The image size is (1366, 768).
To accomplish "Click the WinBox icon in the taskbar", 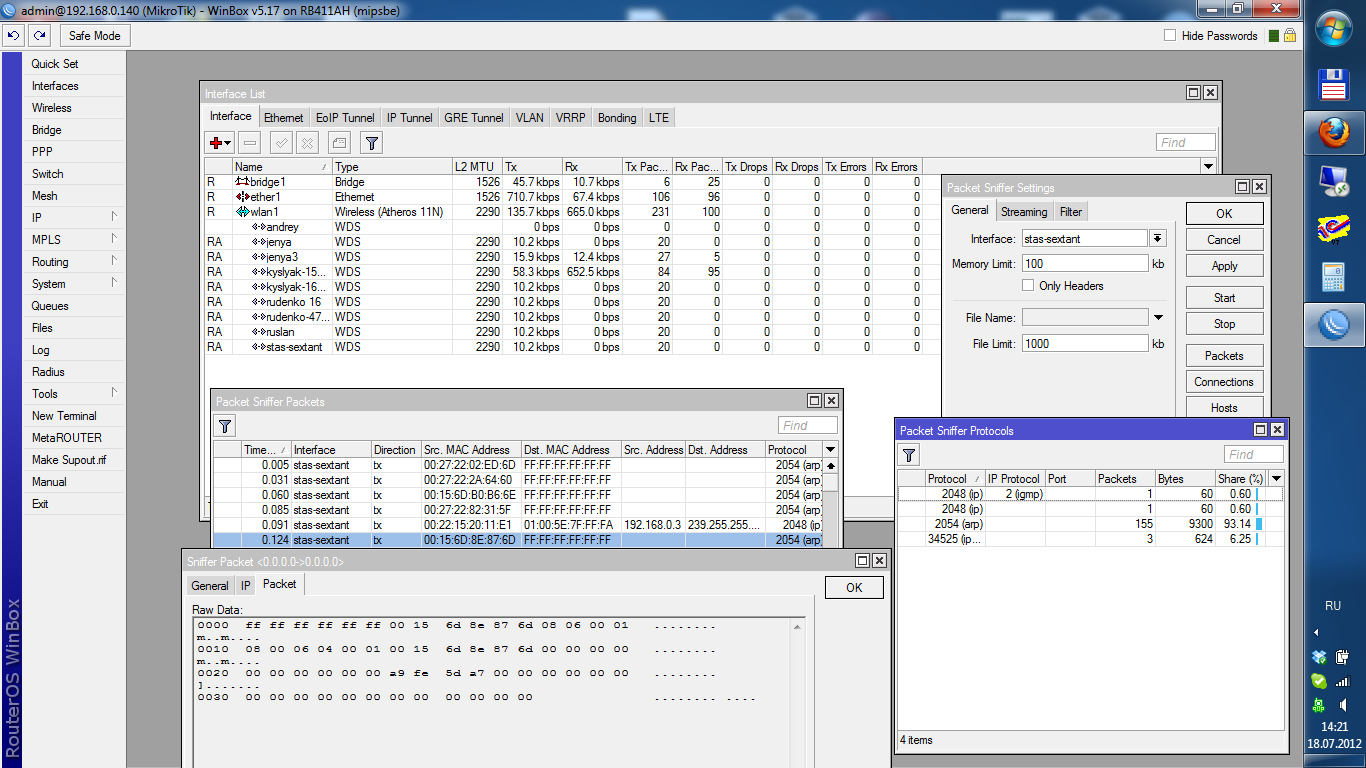I will [x=1334, y=324].
